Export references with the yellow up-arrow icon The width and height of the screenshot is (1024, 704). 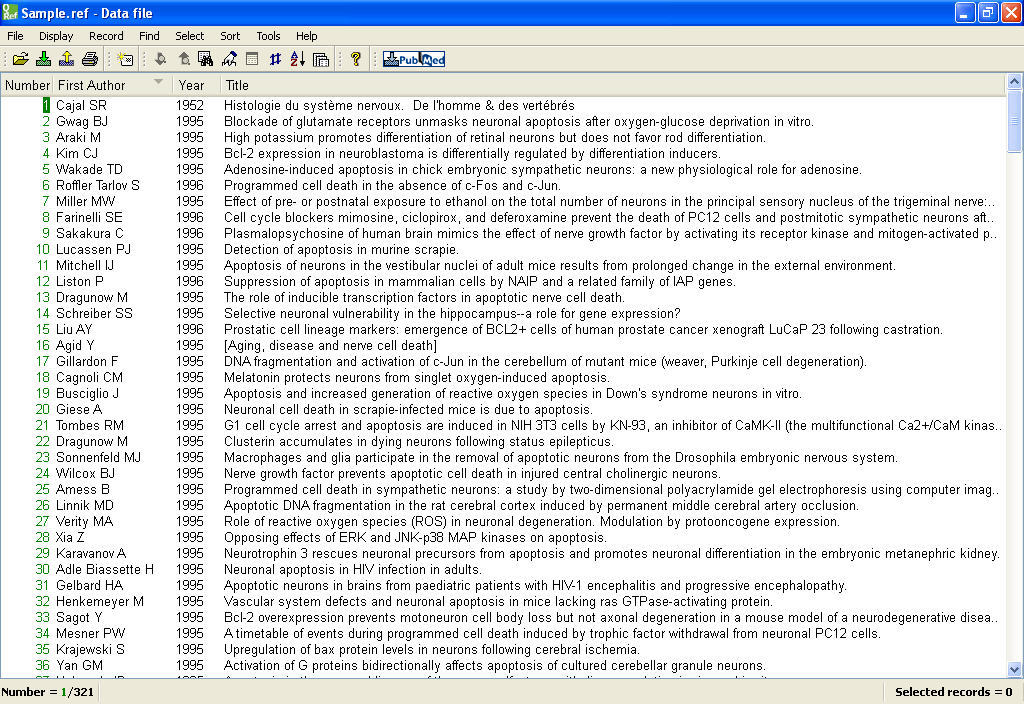67,58
